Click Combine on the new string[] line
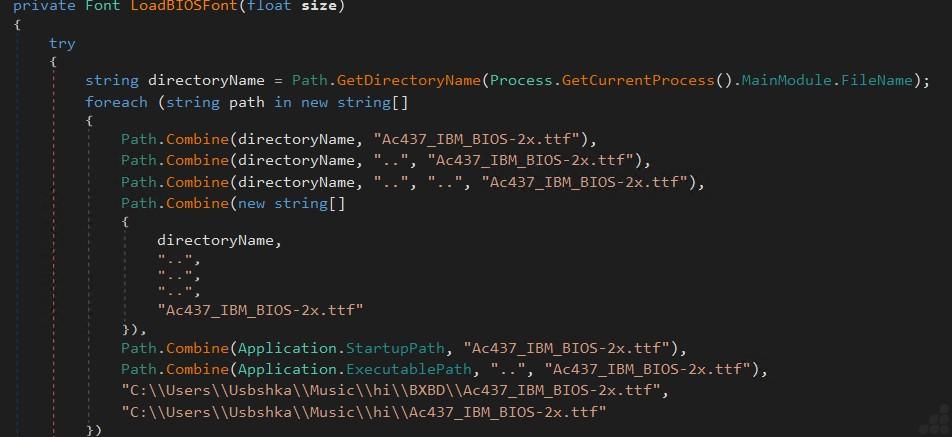This screenshot has height=437, width=952. 197,203
